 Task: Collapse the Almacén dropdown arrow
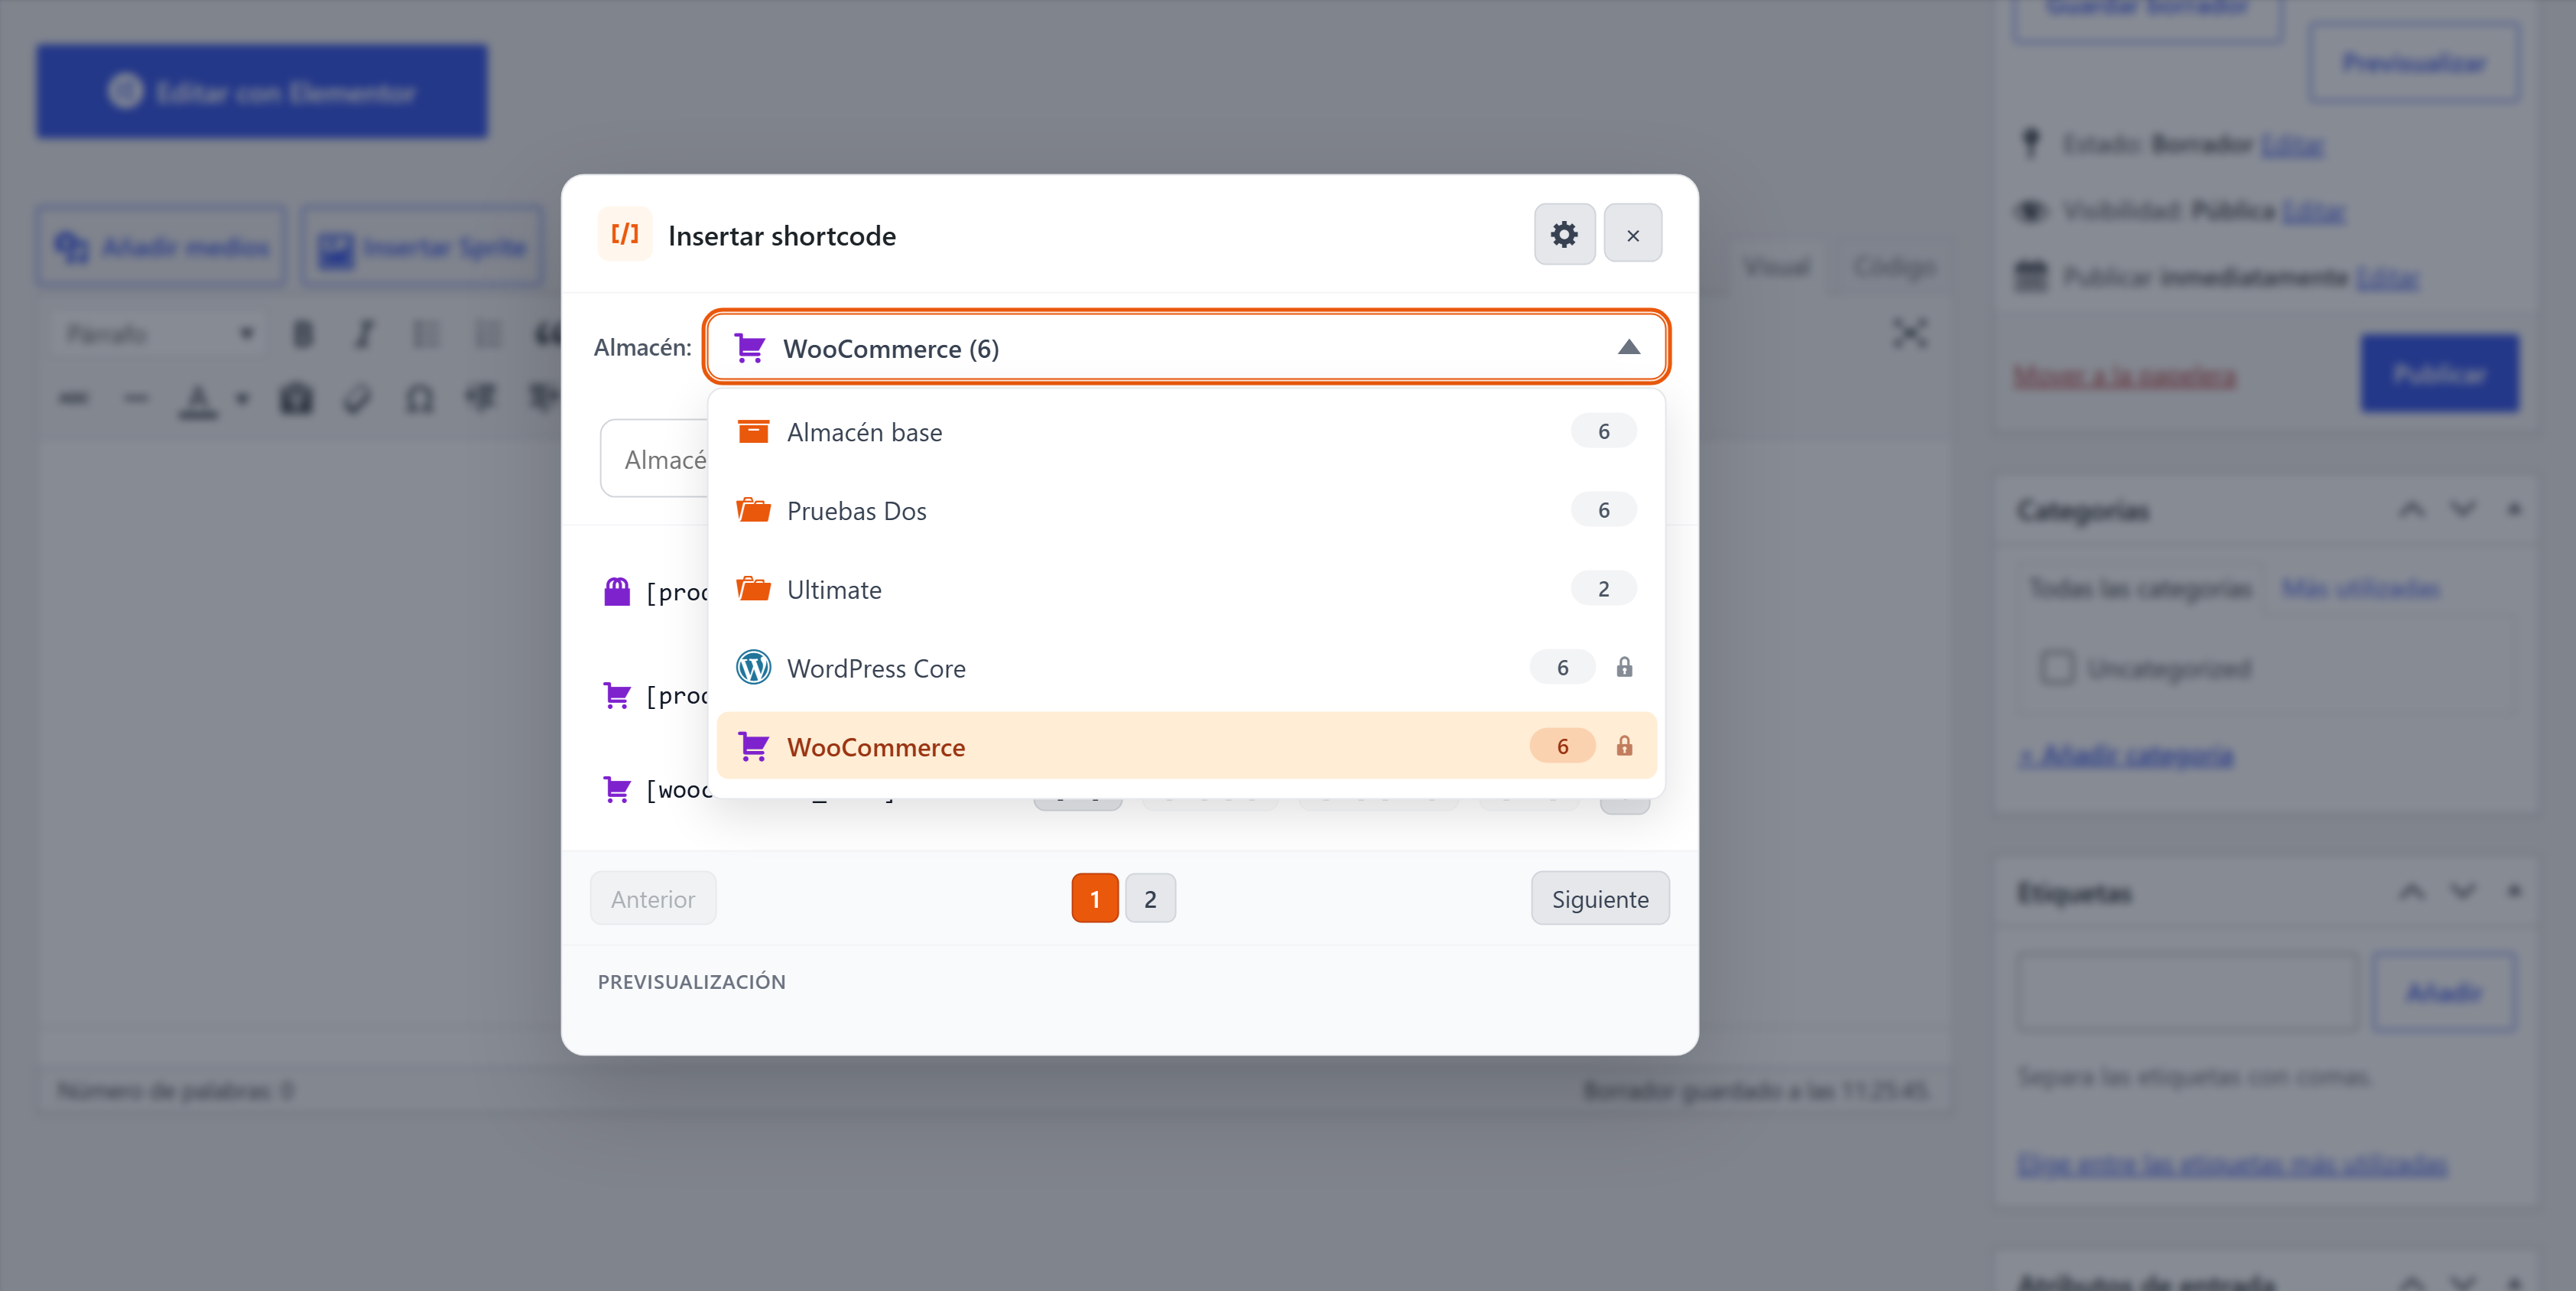(1628, 347)
